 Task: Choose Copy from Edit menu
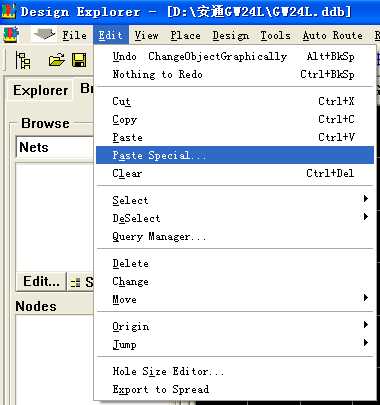tap(235, 119)
